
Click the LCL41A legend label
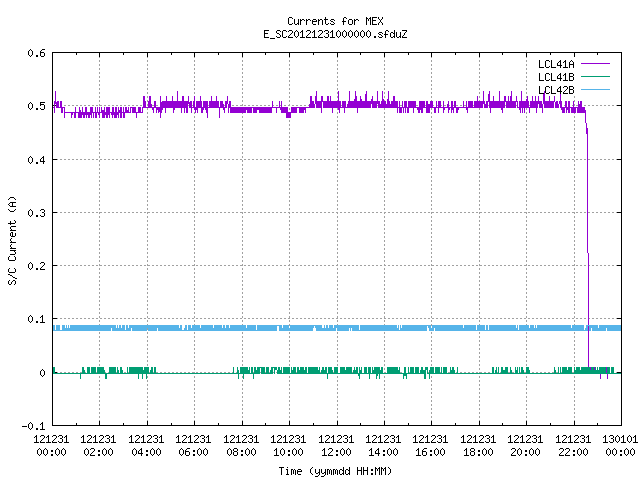[556, 64]
